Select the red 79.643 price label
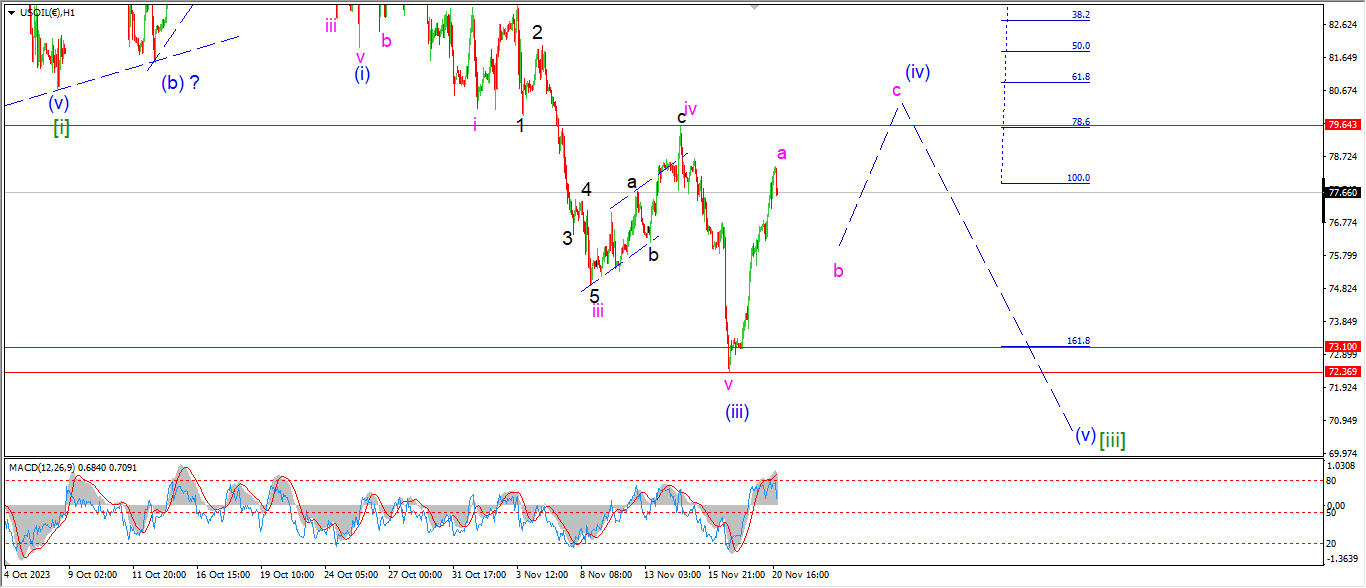 coord(1341,125)
